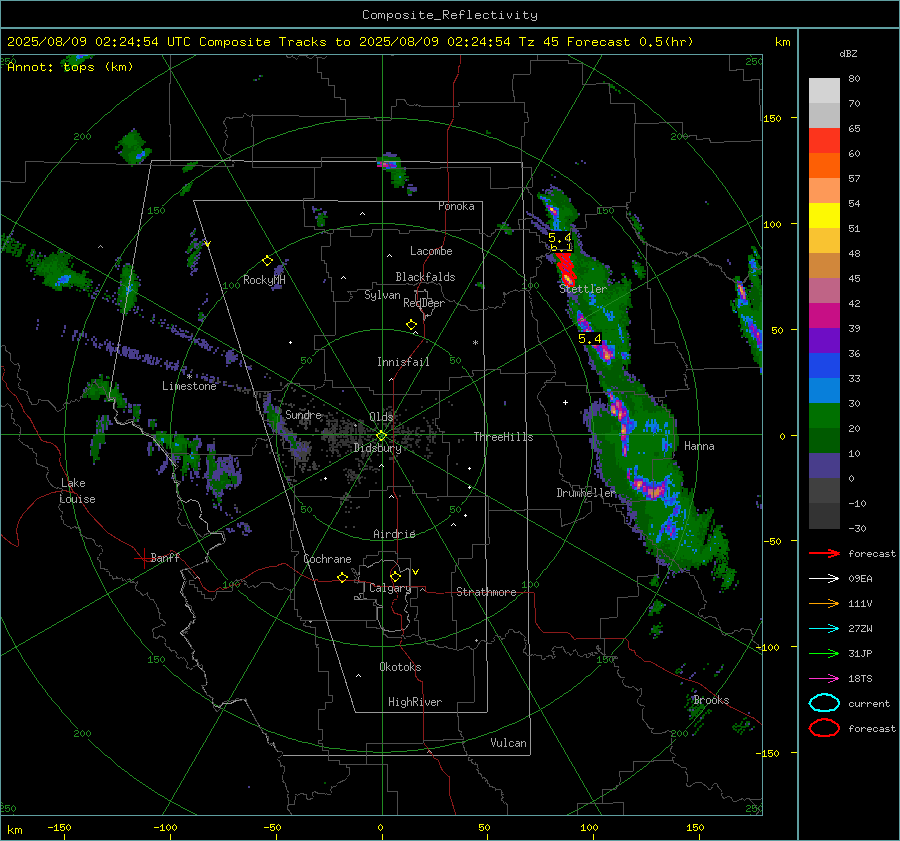Click the yellow diamond marker below Cochrane
This screenshot has width=900, height=841.
point(343,577)
